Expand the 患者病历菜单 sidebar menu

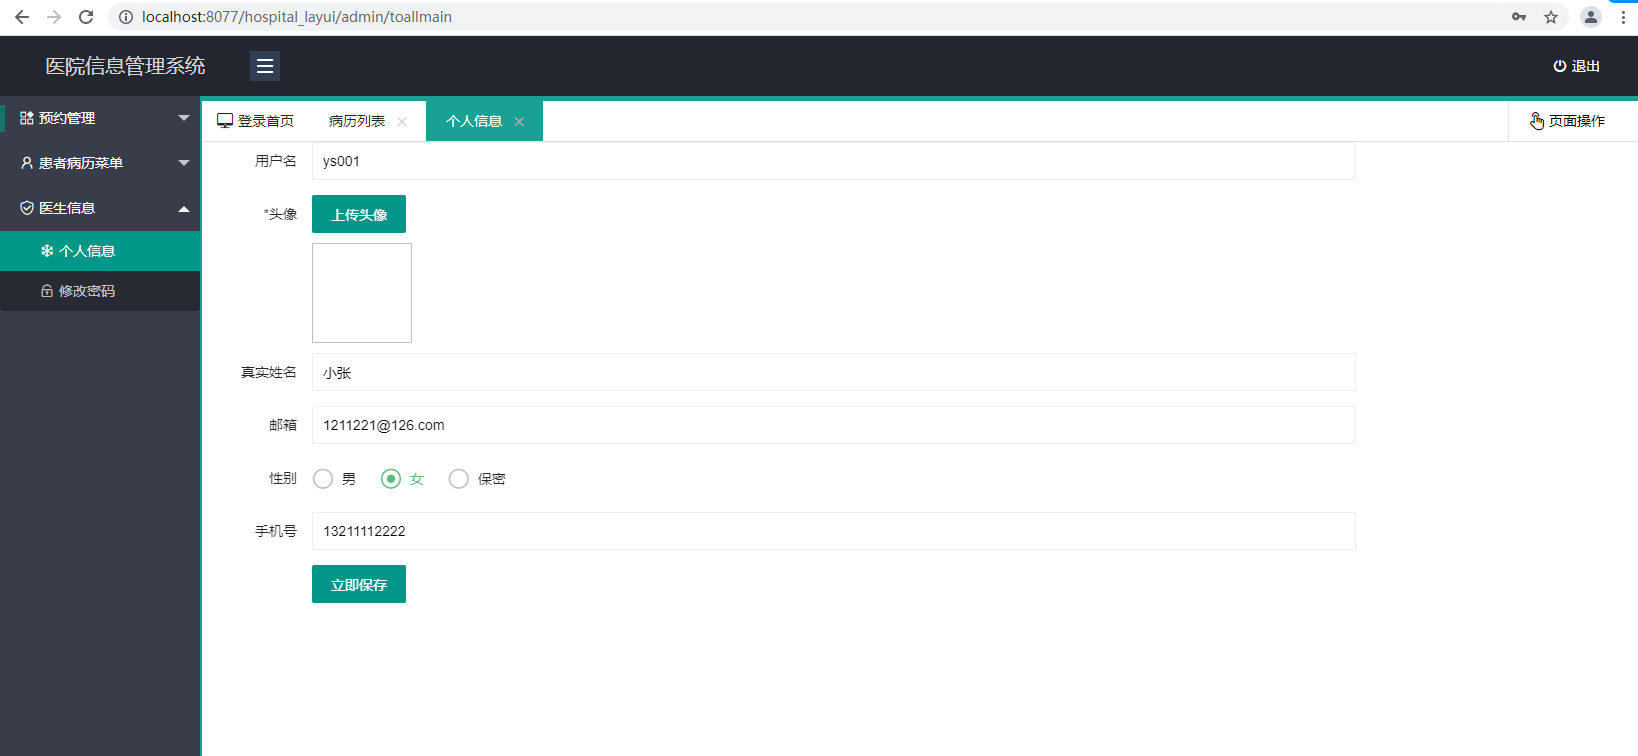click(100, 163)
